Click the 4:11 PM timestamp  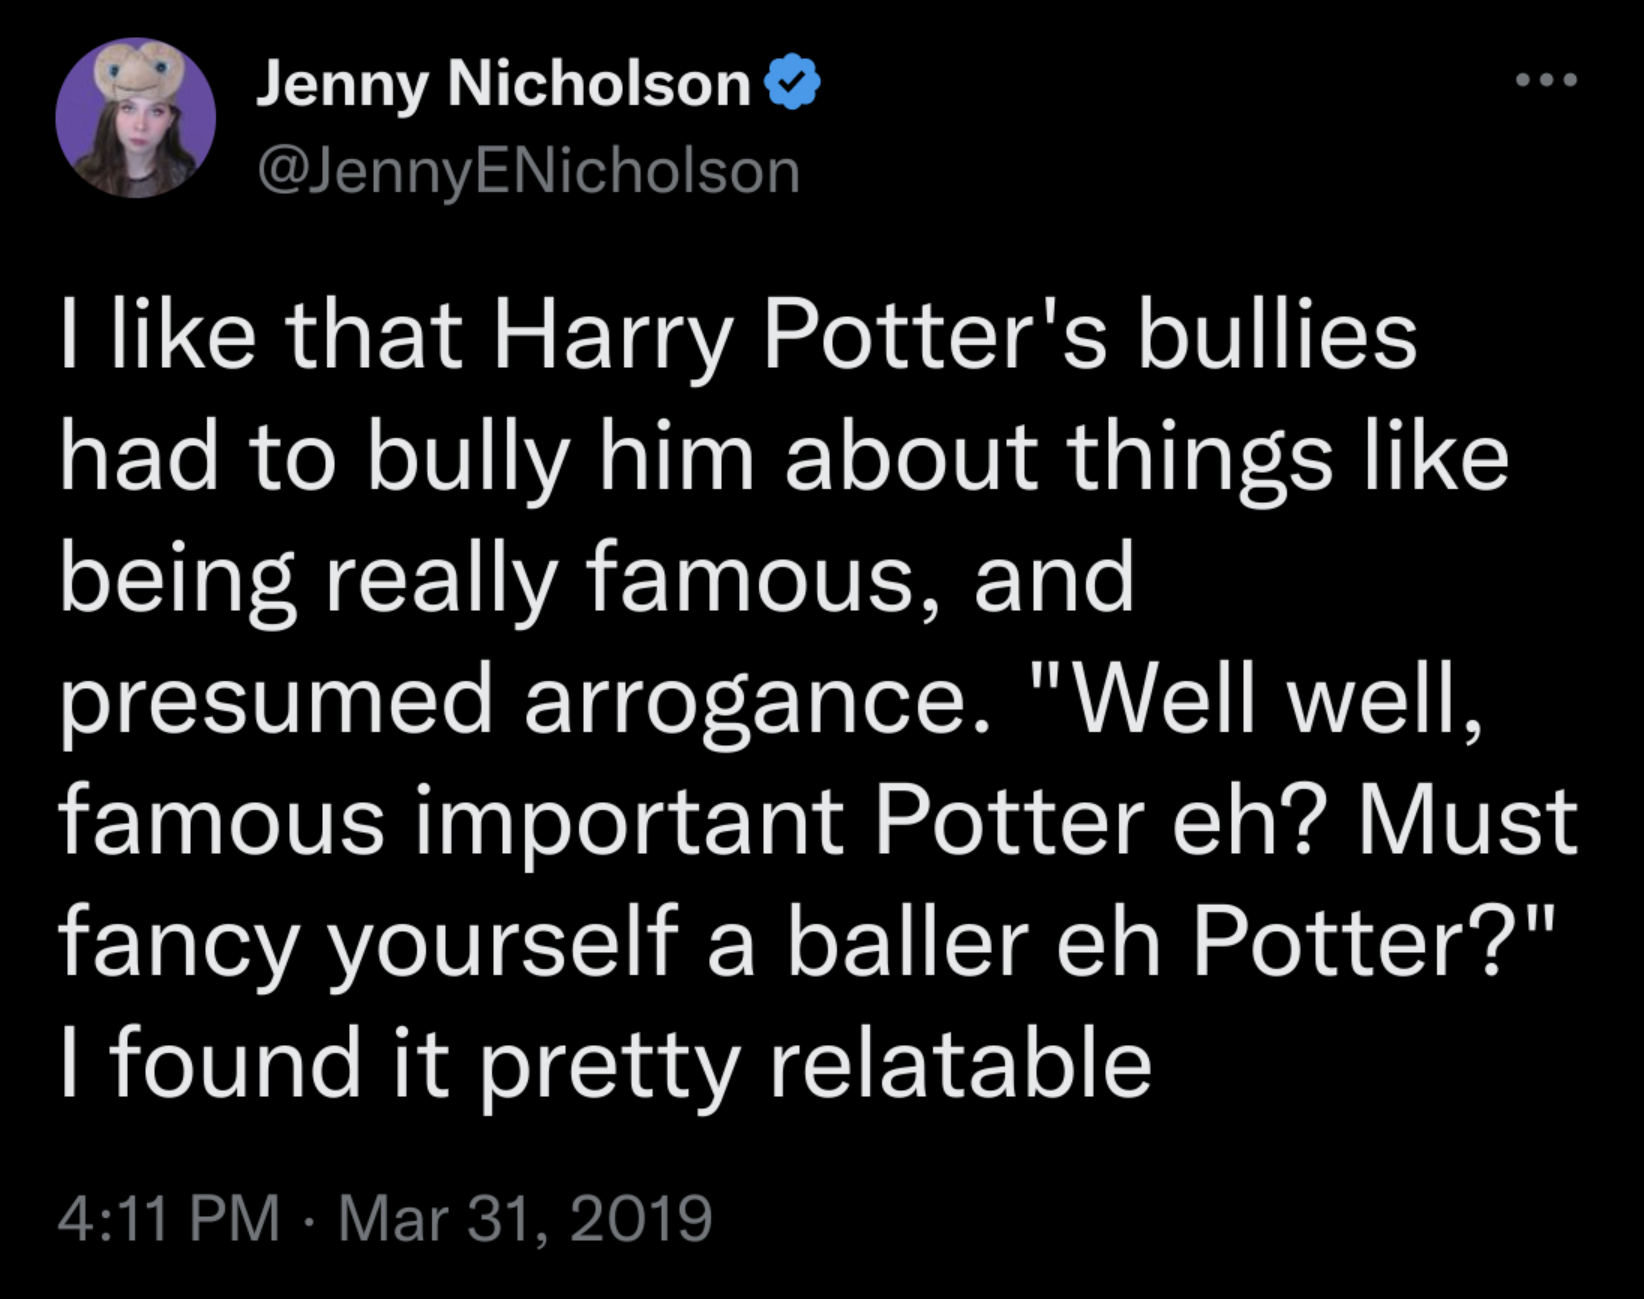pos(169,1218)
